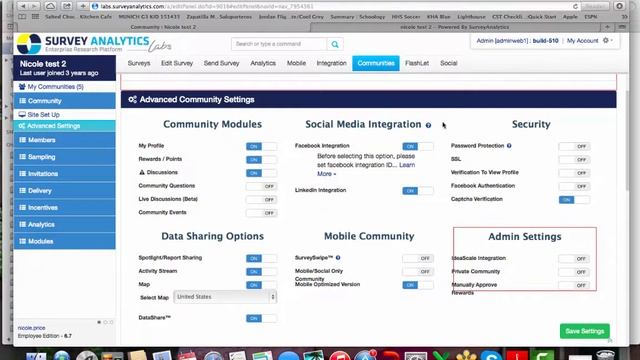Image resolution: width=640 pixels, height=360 pixels.
Task: Toggle My Profile module switch
Action: coord(261,146)
